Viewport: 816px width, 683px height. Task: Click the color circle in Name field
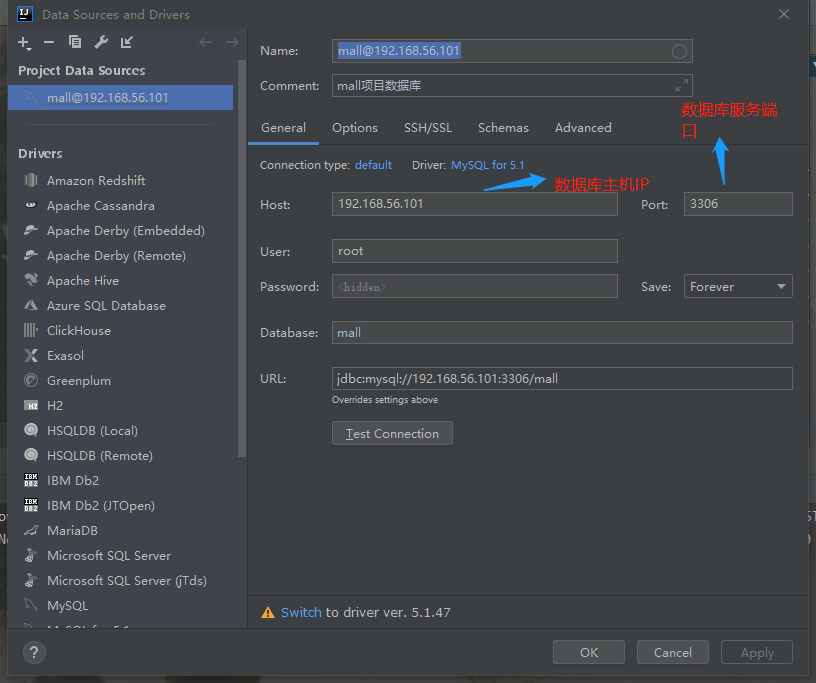point(679,51)
